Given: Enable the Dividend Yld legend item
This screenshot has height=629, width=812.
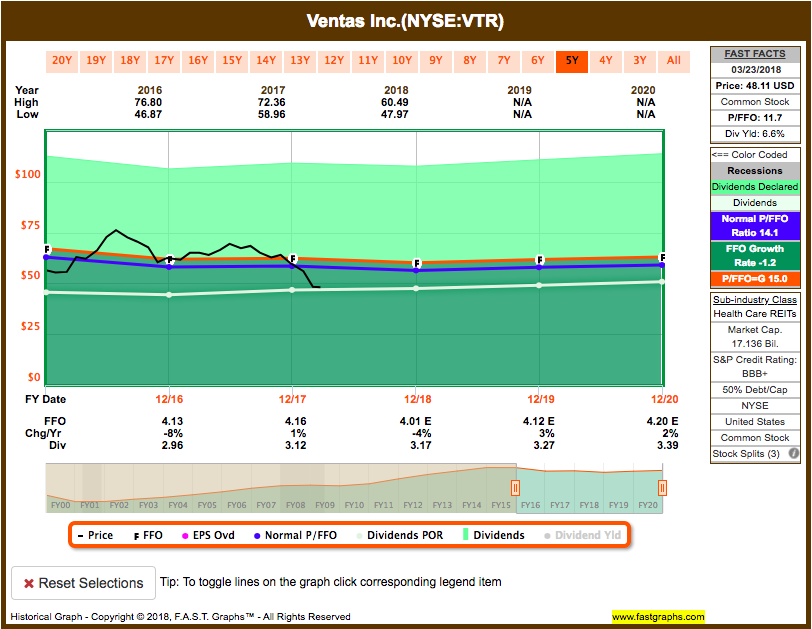Looking at the screenshot, I should point(583,535).
